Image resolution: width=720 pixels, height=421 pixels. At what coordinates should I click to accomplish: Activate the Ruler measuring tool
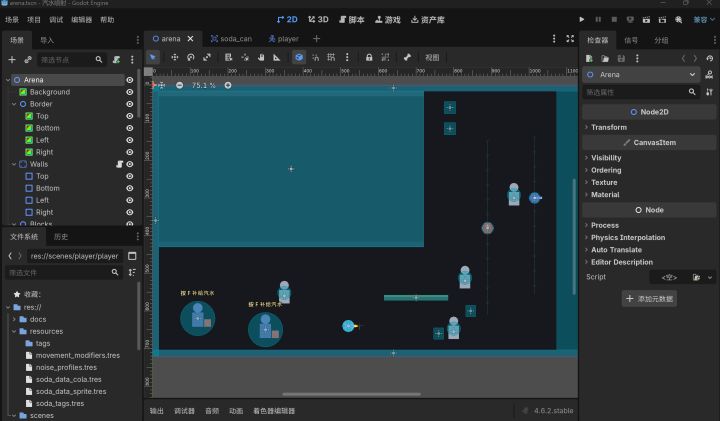276,57
